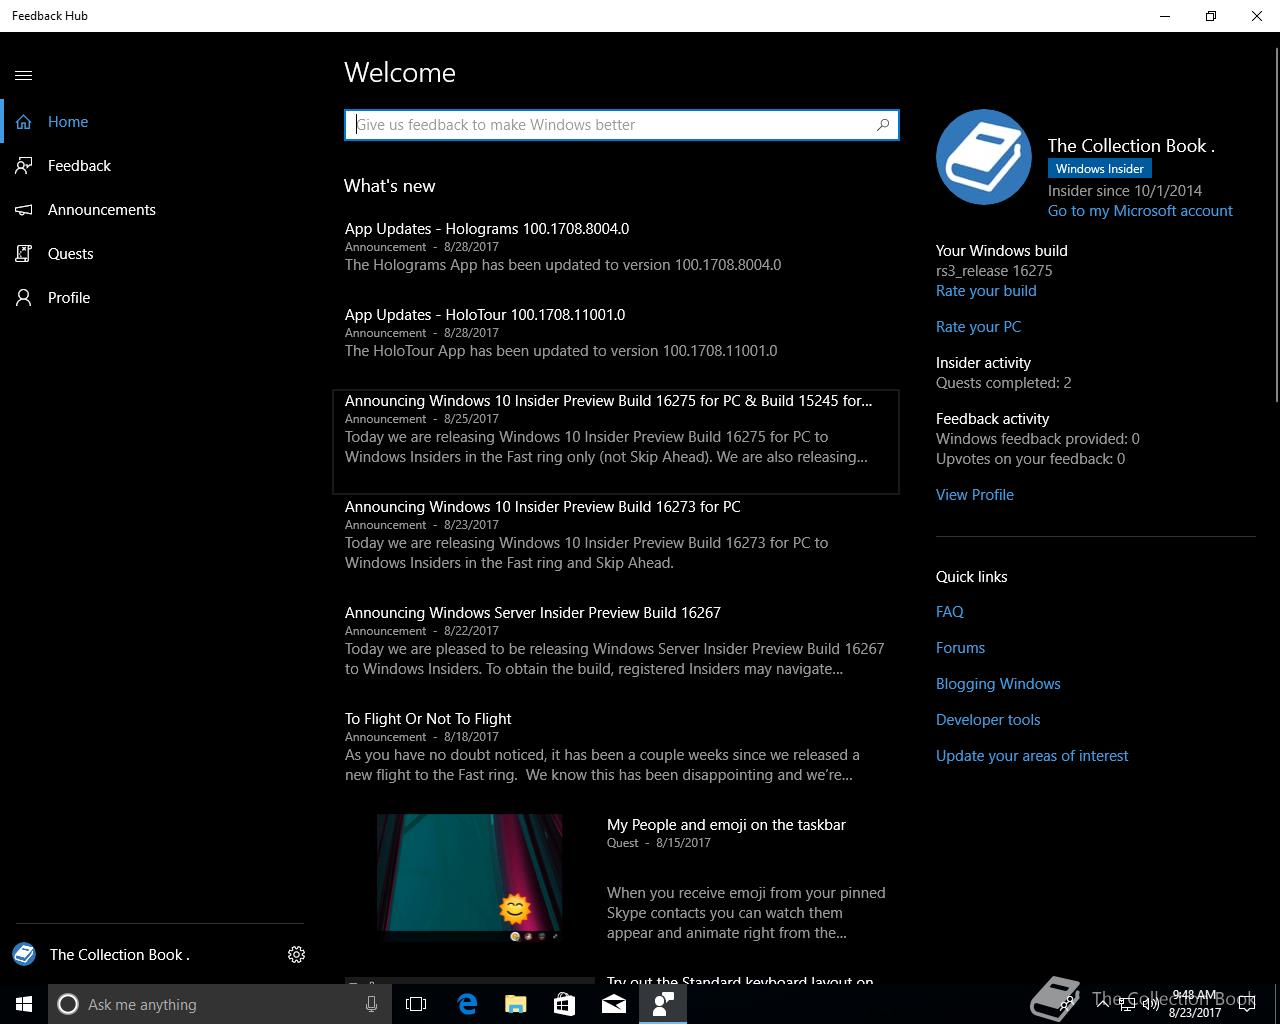Screen dimensions: 1280x1024
Task: Click the Rate your PC link
Action: tap(978, 327)
